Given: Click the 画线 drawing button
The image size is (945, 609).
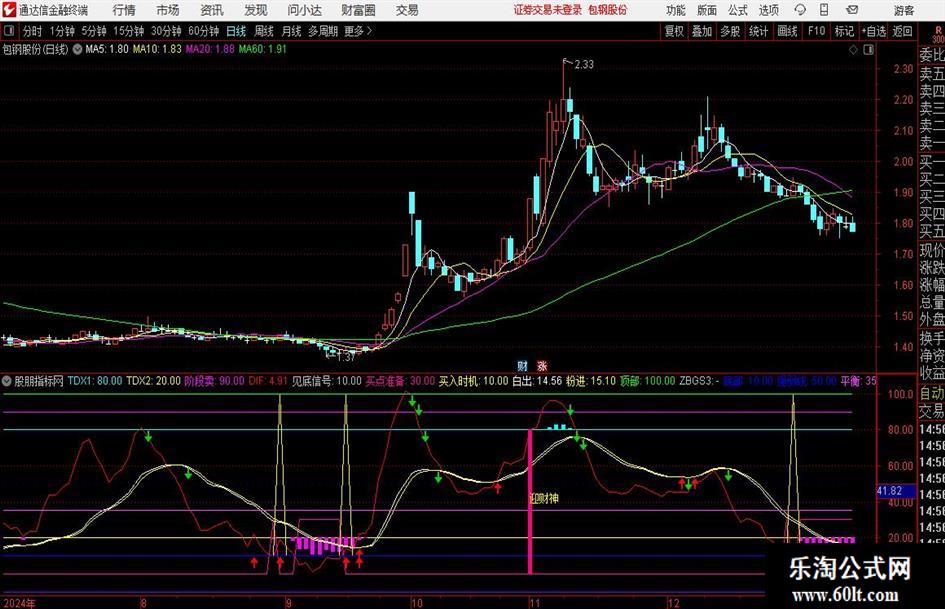Looking at the screenshot, I should click(x=787, y=31).
